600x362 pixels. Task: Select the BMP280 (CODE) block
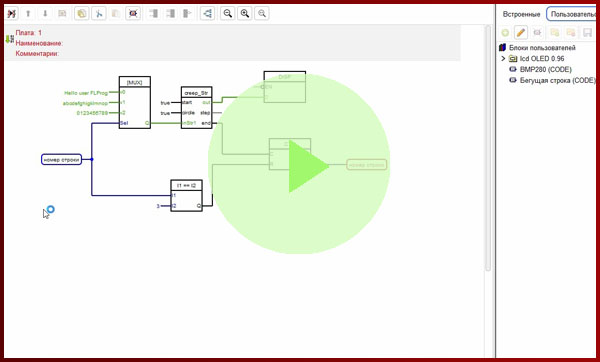click(x=545, y=69)
